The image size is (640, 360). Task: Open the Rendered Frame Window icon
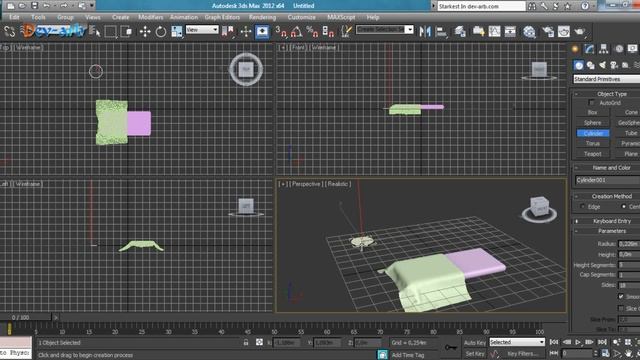(564, 31)
